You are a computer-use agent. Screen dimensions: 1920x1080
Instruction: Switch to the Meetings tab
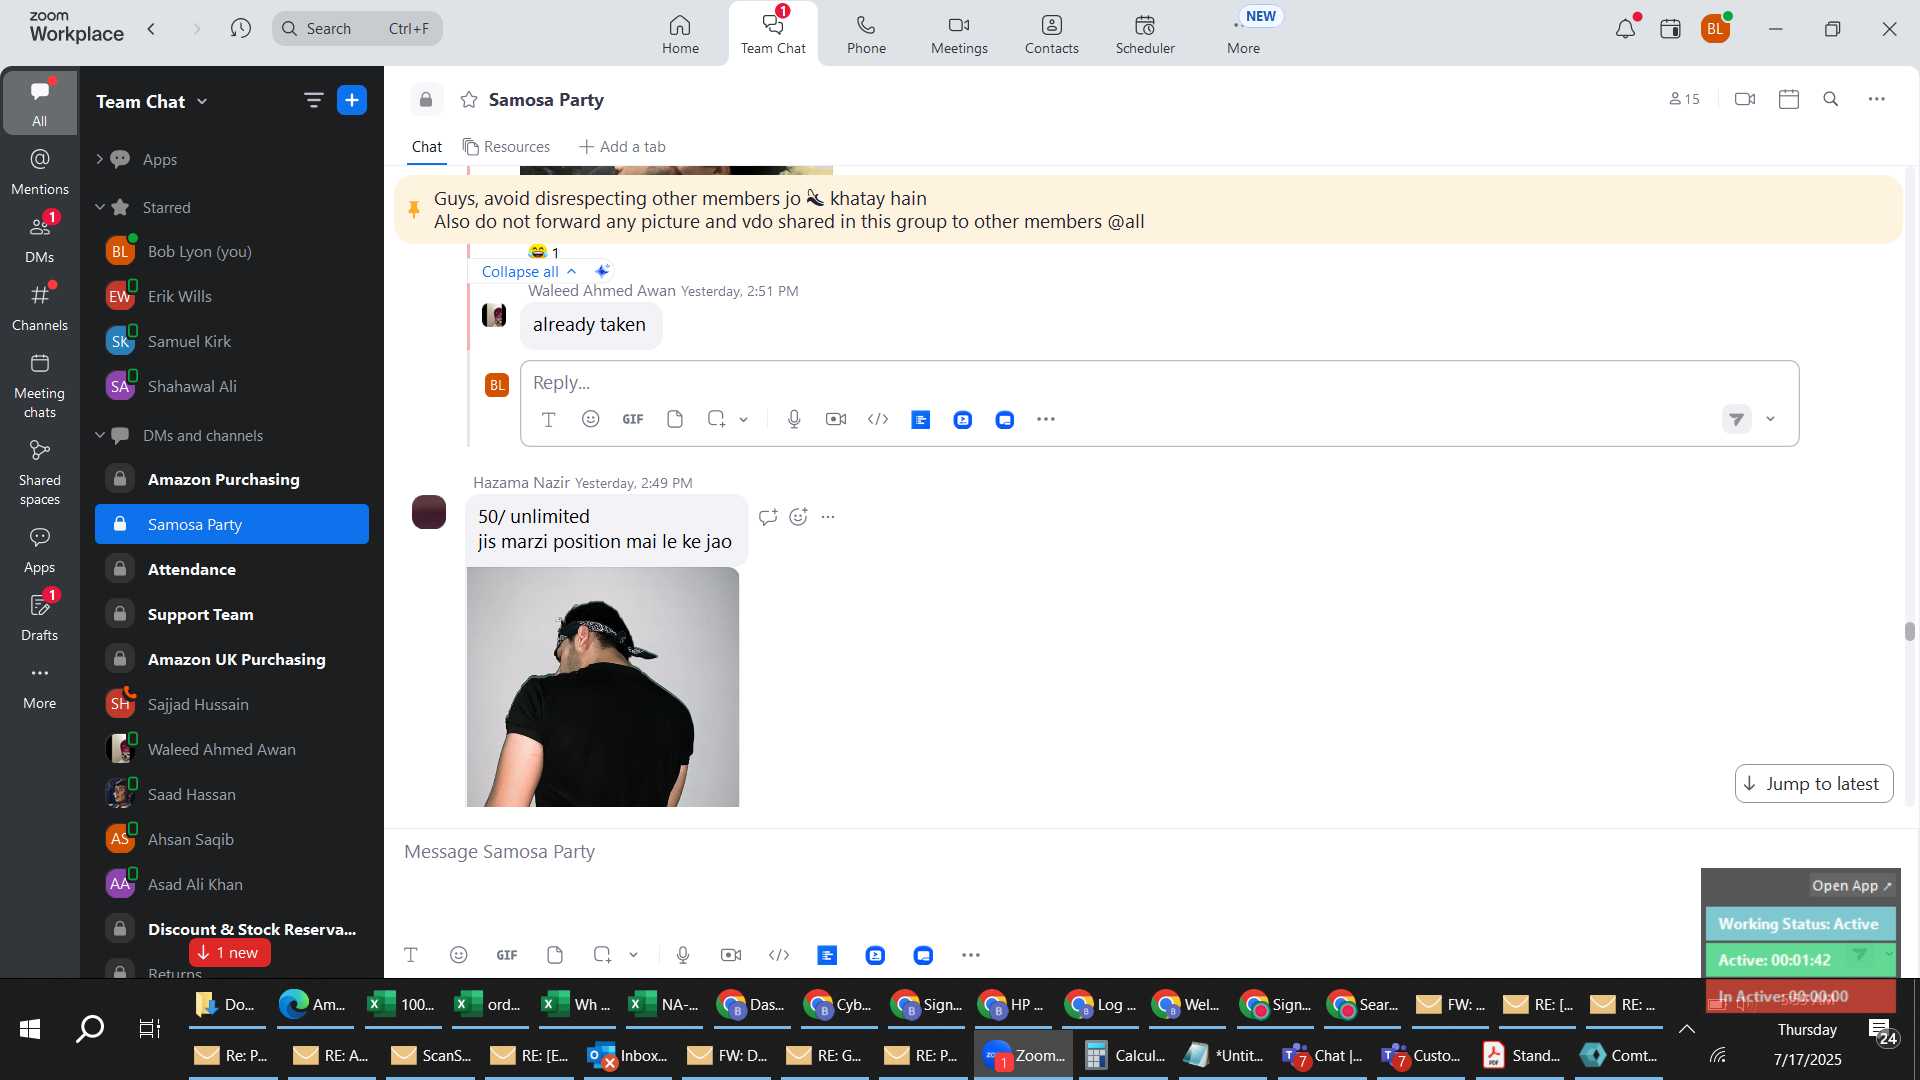point(959,34)
